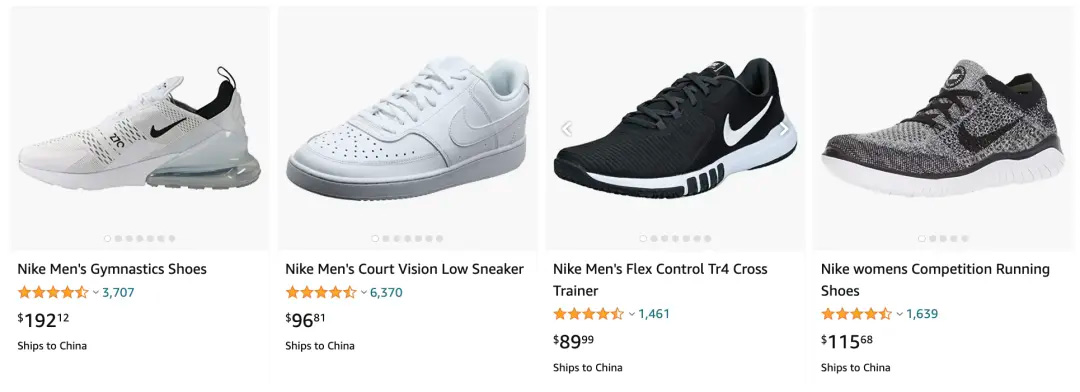Viewport: 1080px width, 392px height.
Task: Click star rating of Court Vision Low Sneaker
Action: point(321,292)
